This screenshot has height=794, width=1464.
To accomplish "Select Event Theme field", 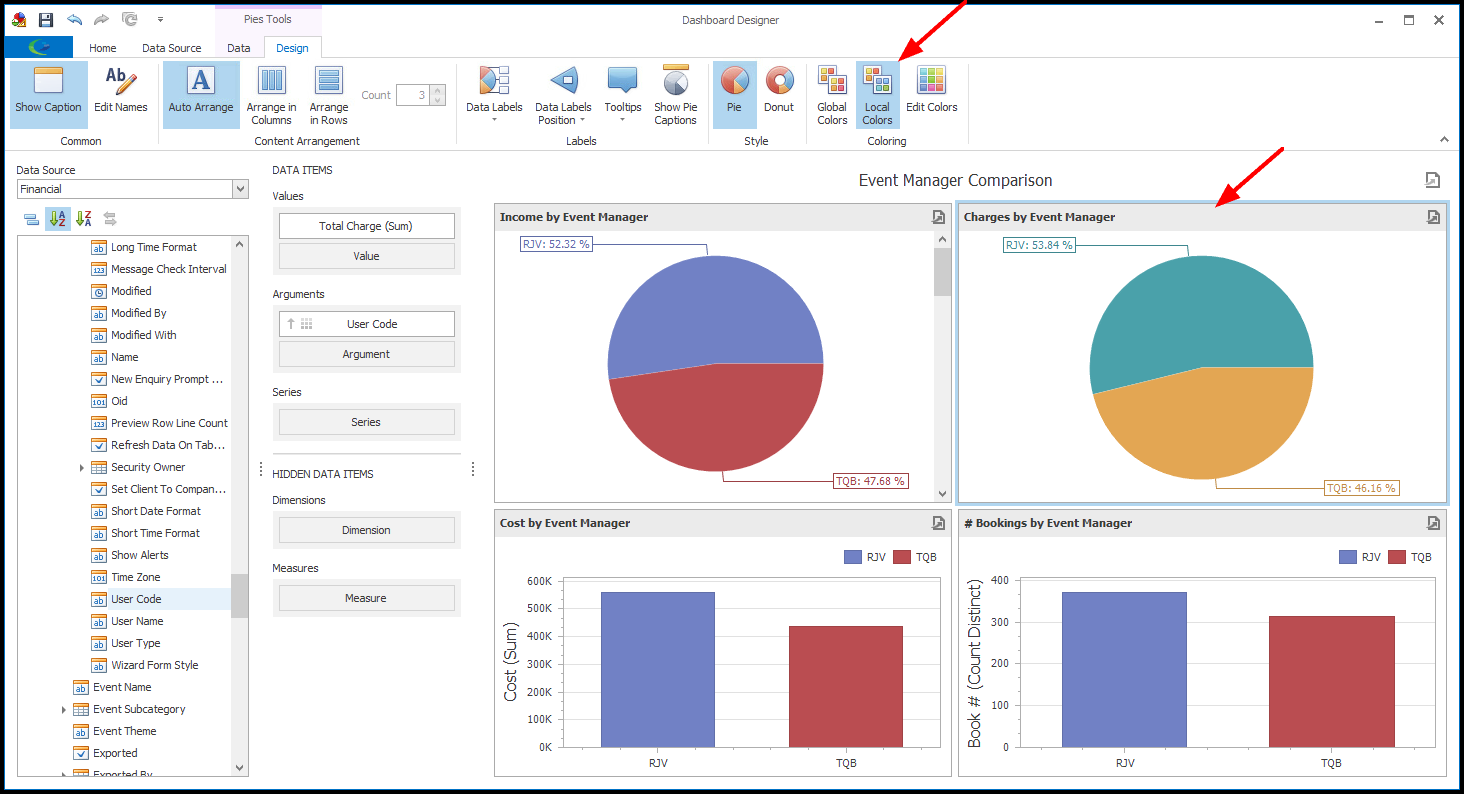I will click(x=124, y=731).
